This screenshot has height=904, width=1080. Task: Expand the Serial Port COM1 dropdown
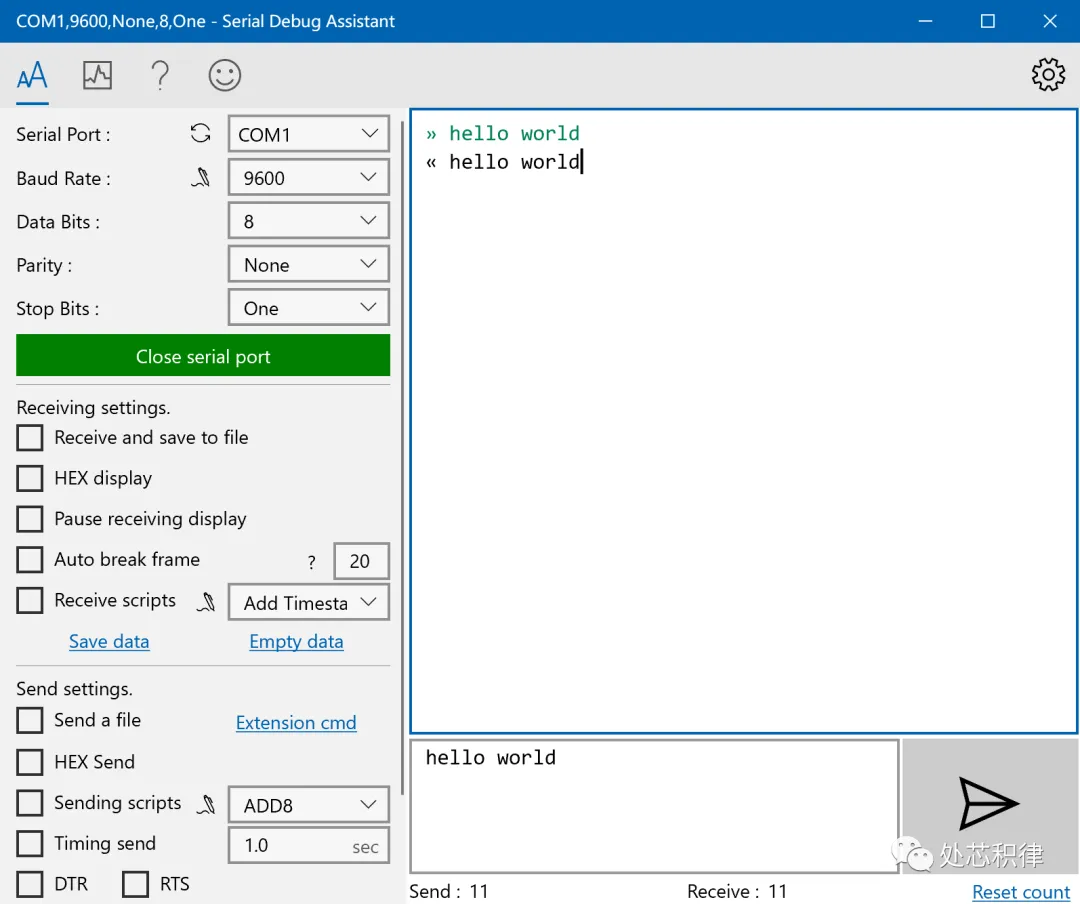click(308, 135)
